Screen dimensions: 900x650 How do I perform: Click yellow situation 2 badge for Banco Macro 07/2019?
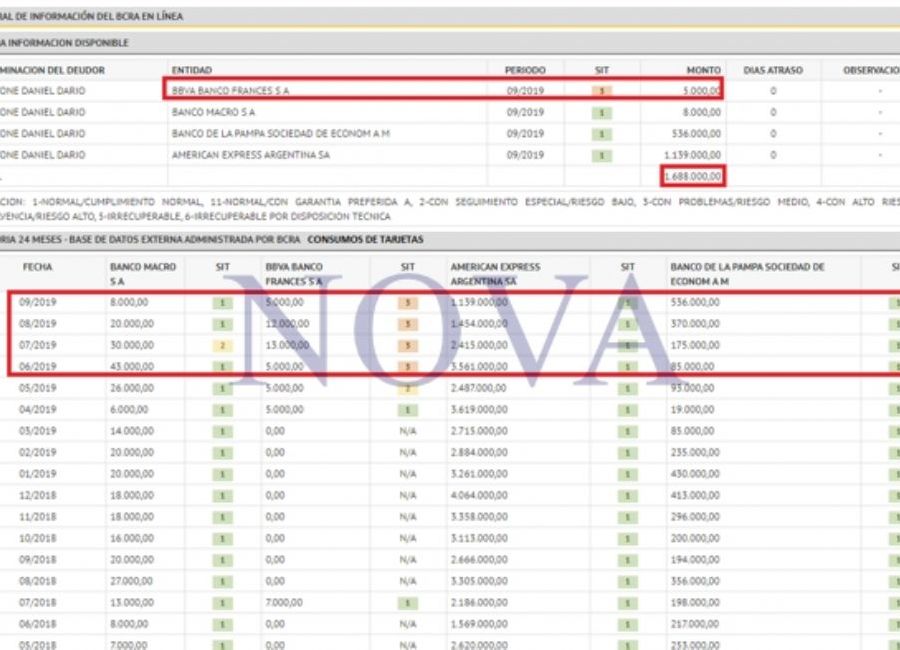coord(224,345)
